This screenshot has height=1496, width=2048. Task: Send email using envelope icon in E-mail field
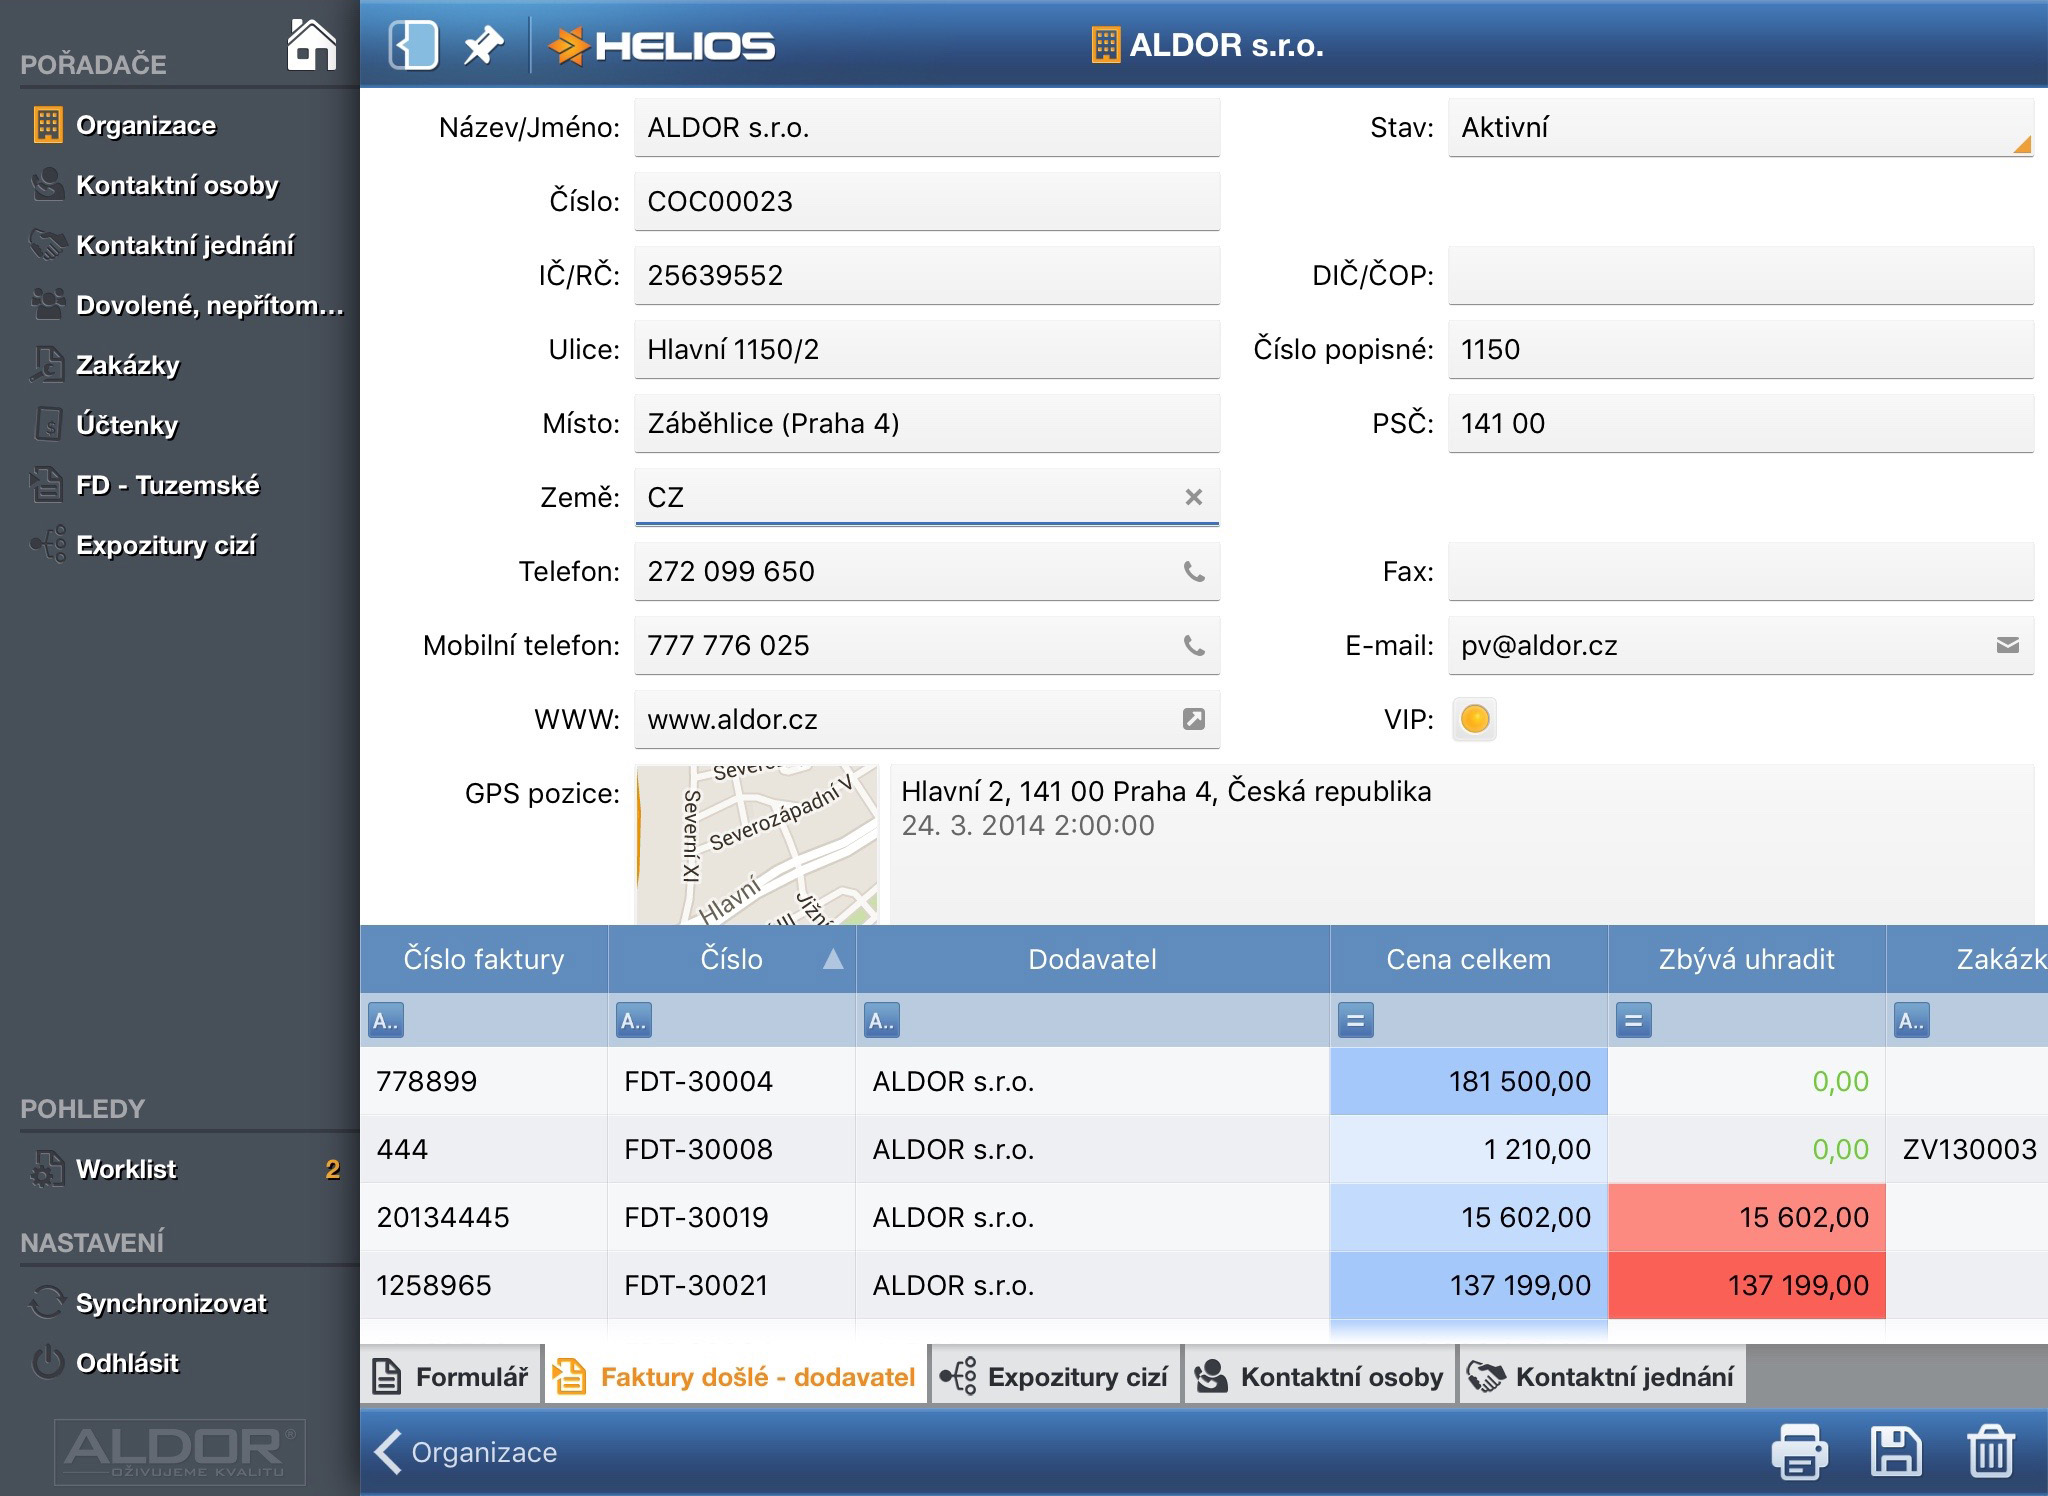point(2007,645)
